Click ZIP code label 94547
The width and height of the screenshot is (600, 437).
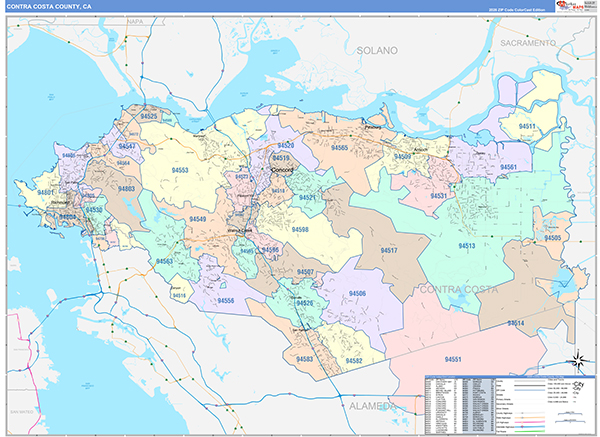pos(127,146)
